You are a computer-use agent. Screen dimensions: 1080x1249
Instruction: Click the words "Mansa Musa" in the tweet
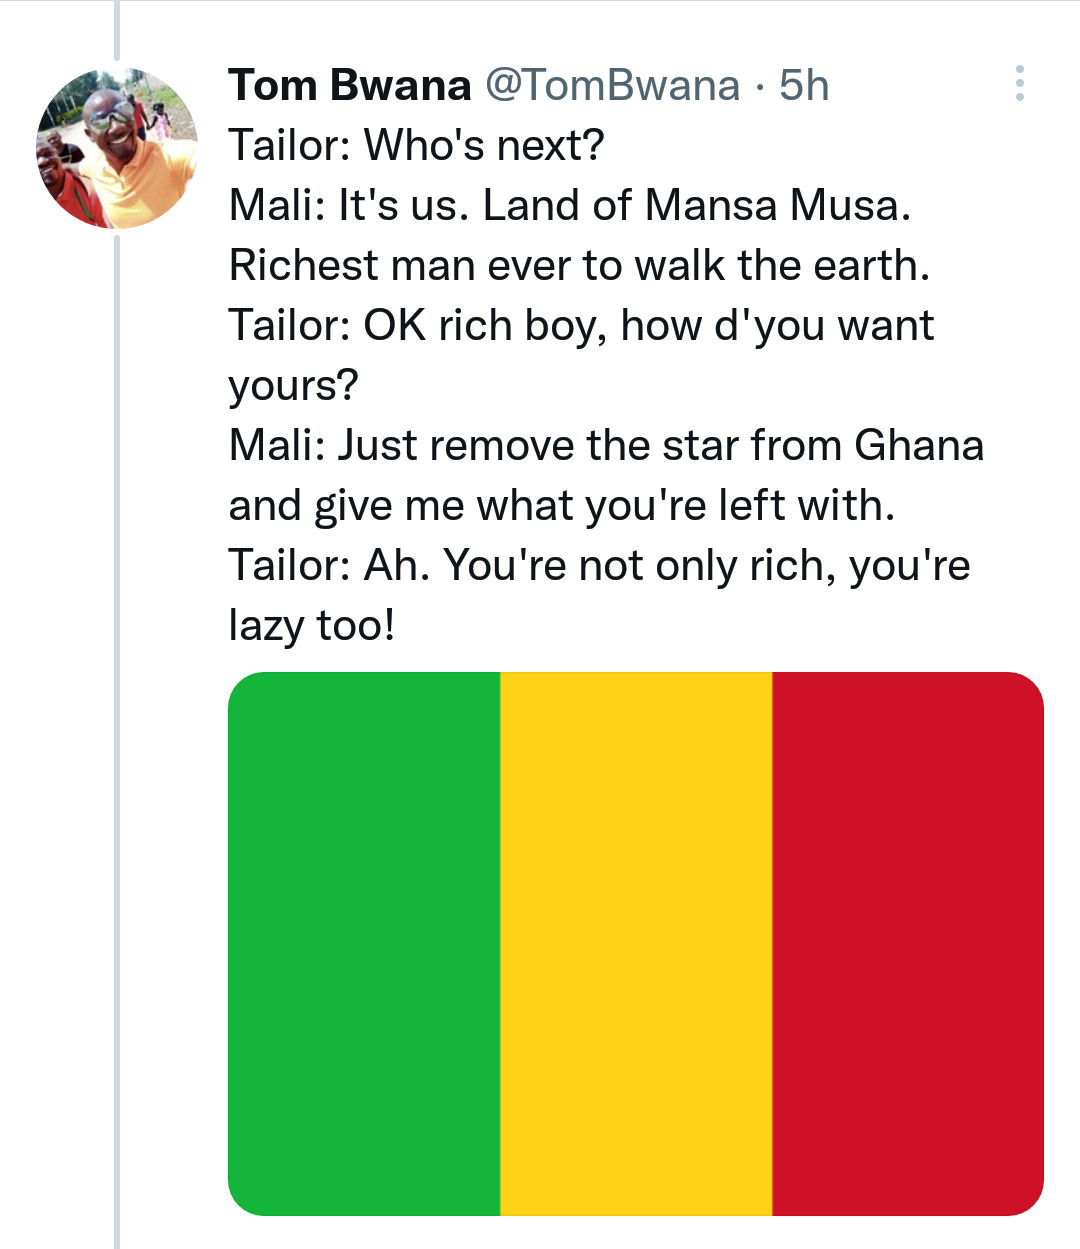pos(778,206)
